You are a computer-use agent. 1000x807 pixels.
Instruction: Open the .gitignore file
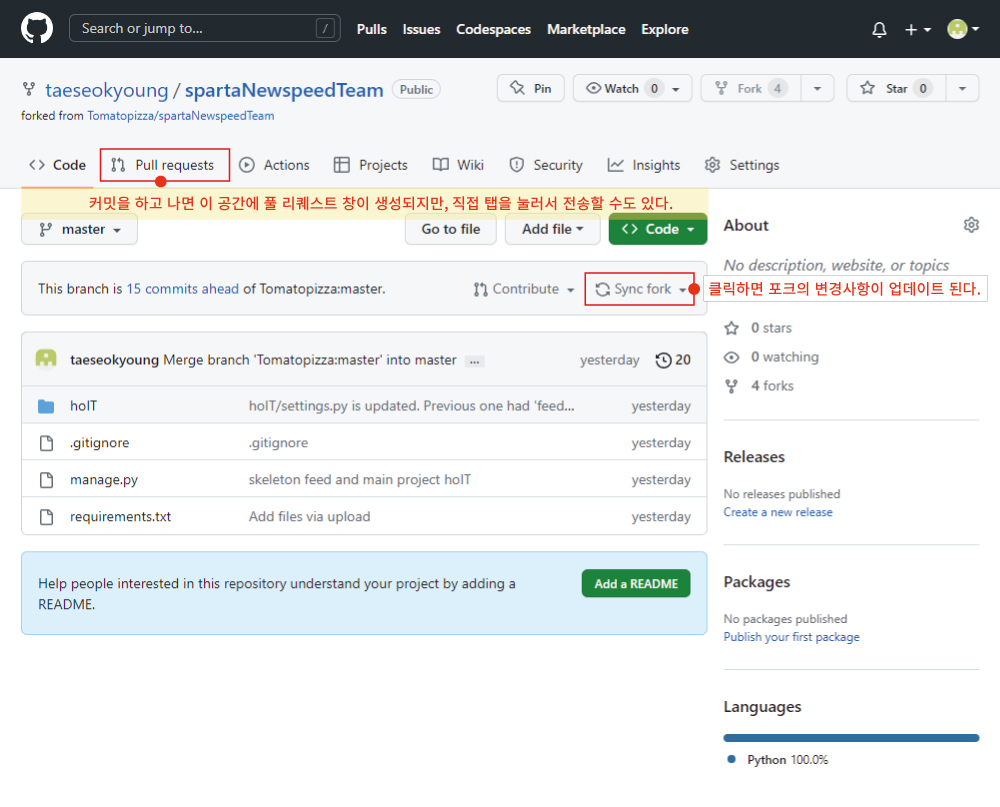click(99, 443)
